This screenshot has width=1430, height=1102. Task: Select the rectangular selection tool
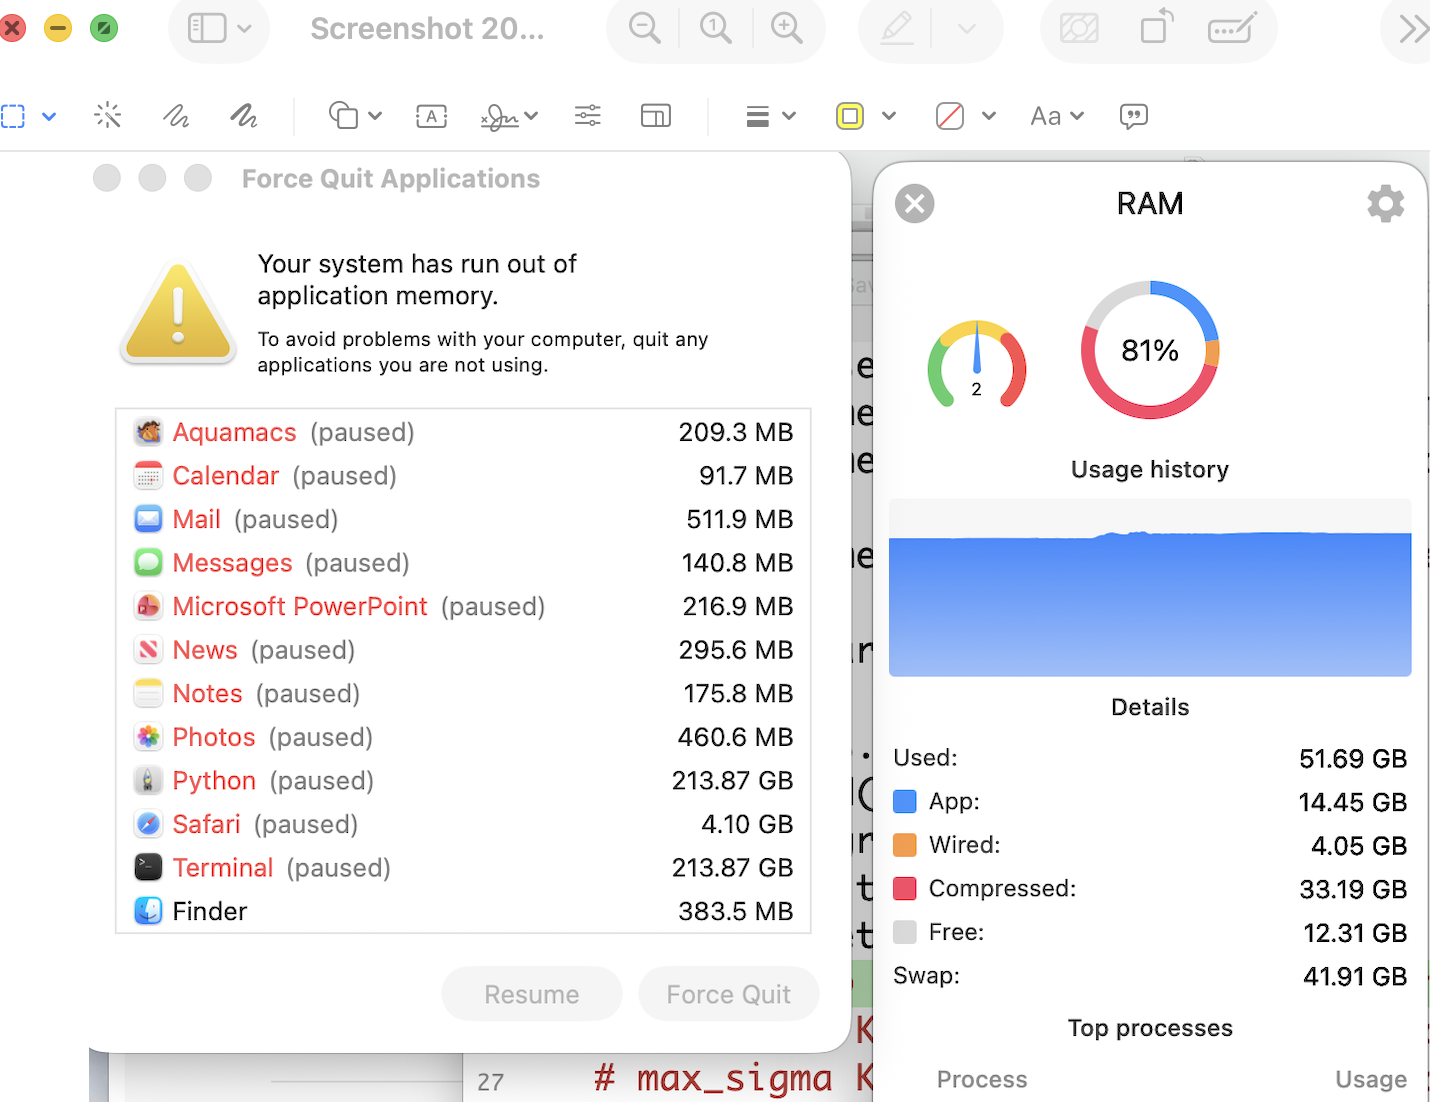[13, 116]
